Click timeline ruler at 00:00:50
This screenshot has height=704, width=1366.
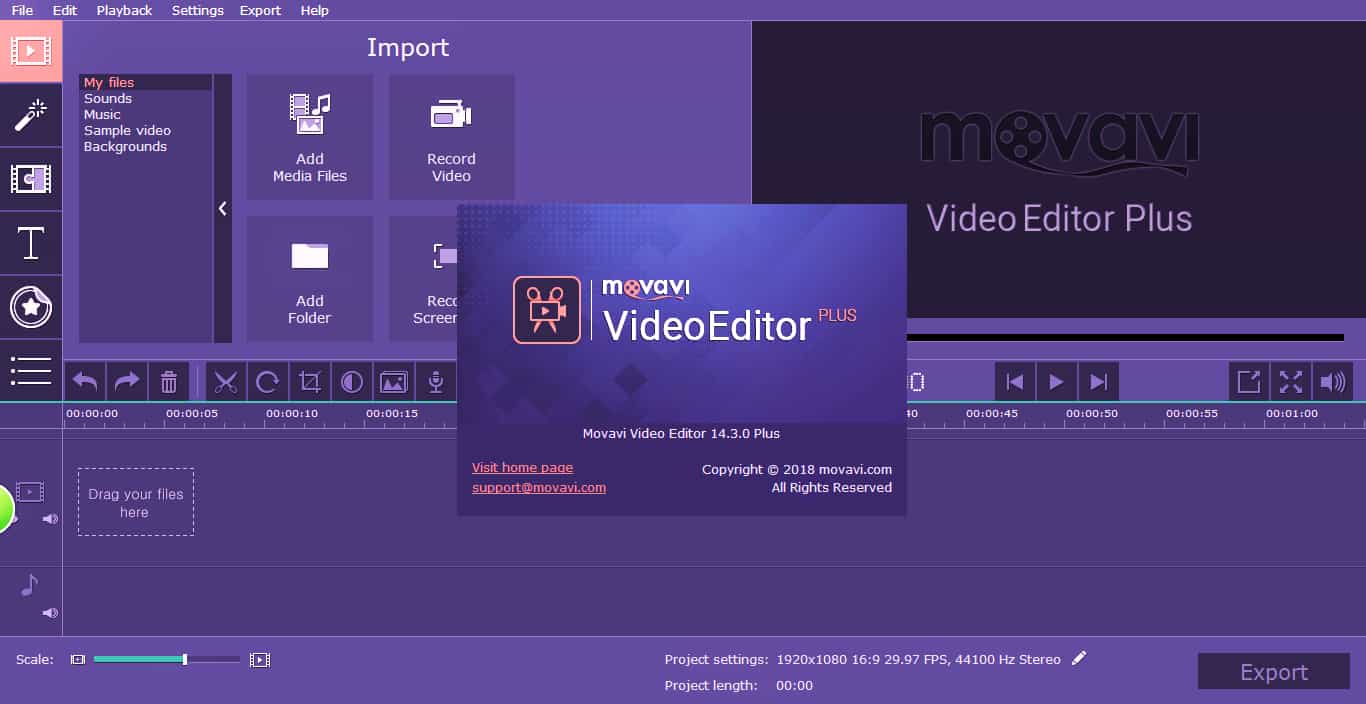point(1092,414)
